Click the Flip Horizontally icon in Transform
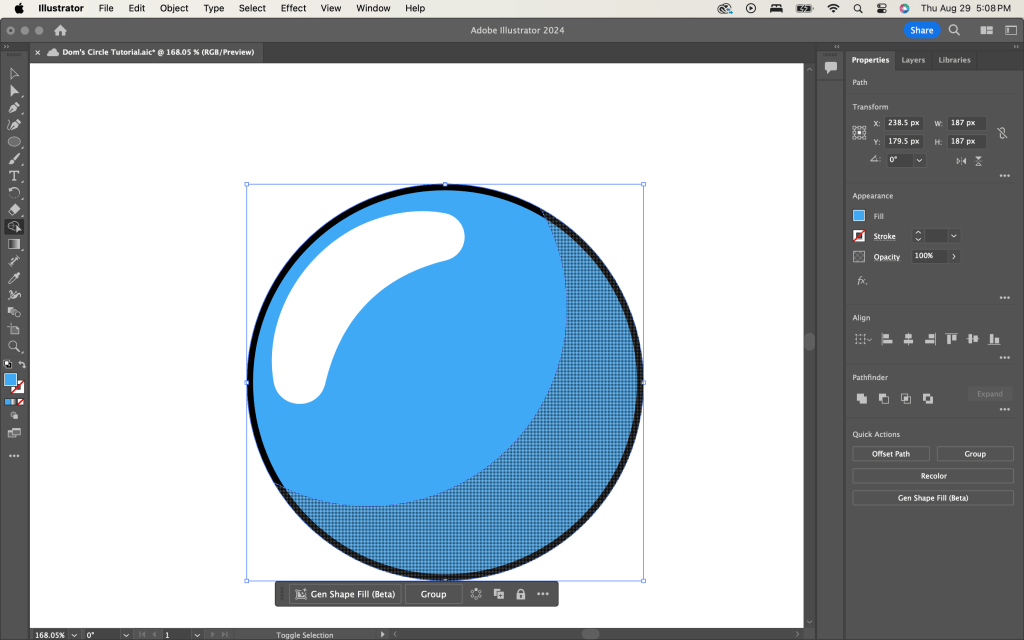1024x640 pixels. [x=961, y=160]
